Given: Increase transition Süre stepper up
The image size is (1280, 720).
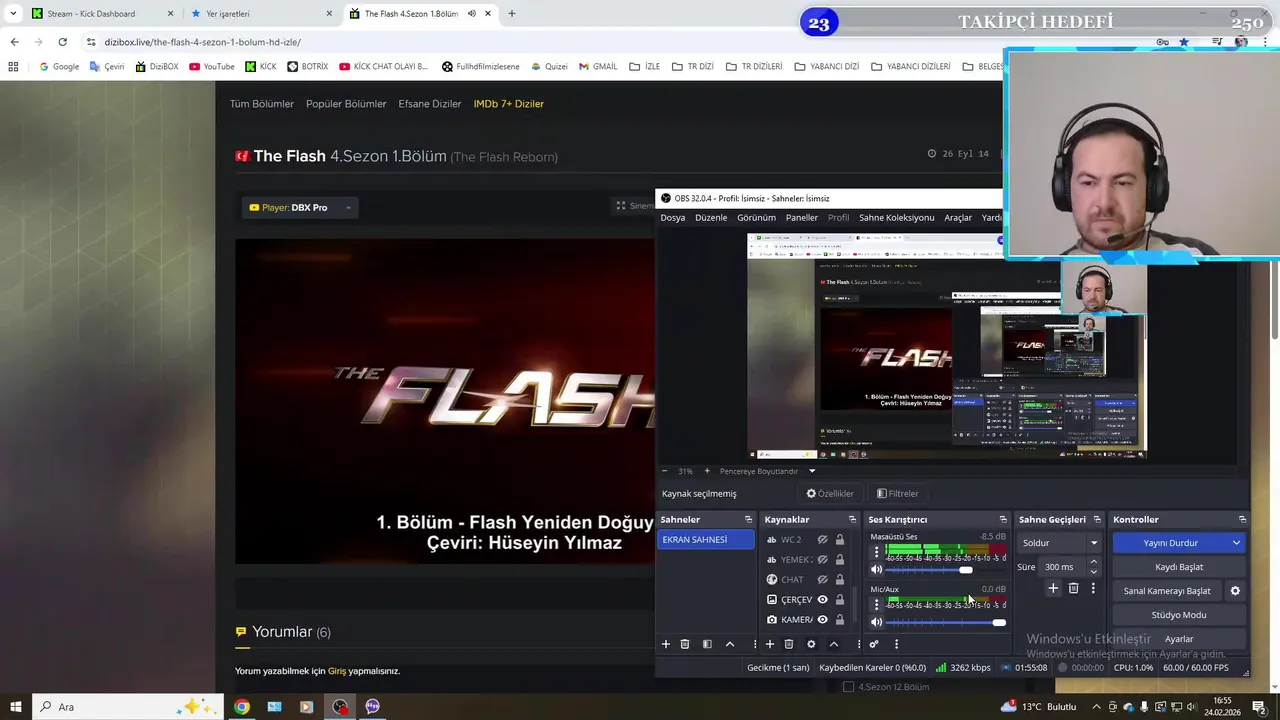Looking at the screenshot, I should [1093, 562].
